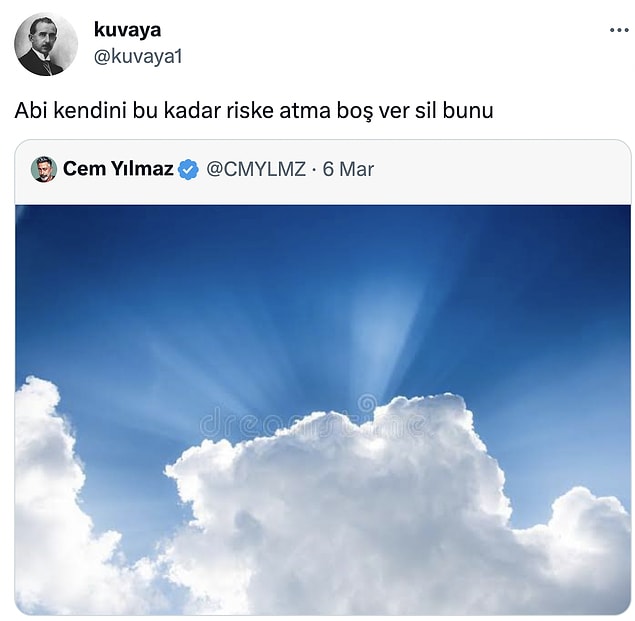Select the tweet text starting with Abi kendini
The height and width of the screenshot is (621, 635).
(254, 110)
